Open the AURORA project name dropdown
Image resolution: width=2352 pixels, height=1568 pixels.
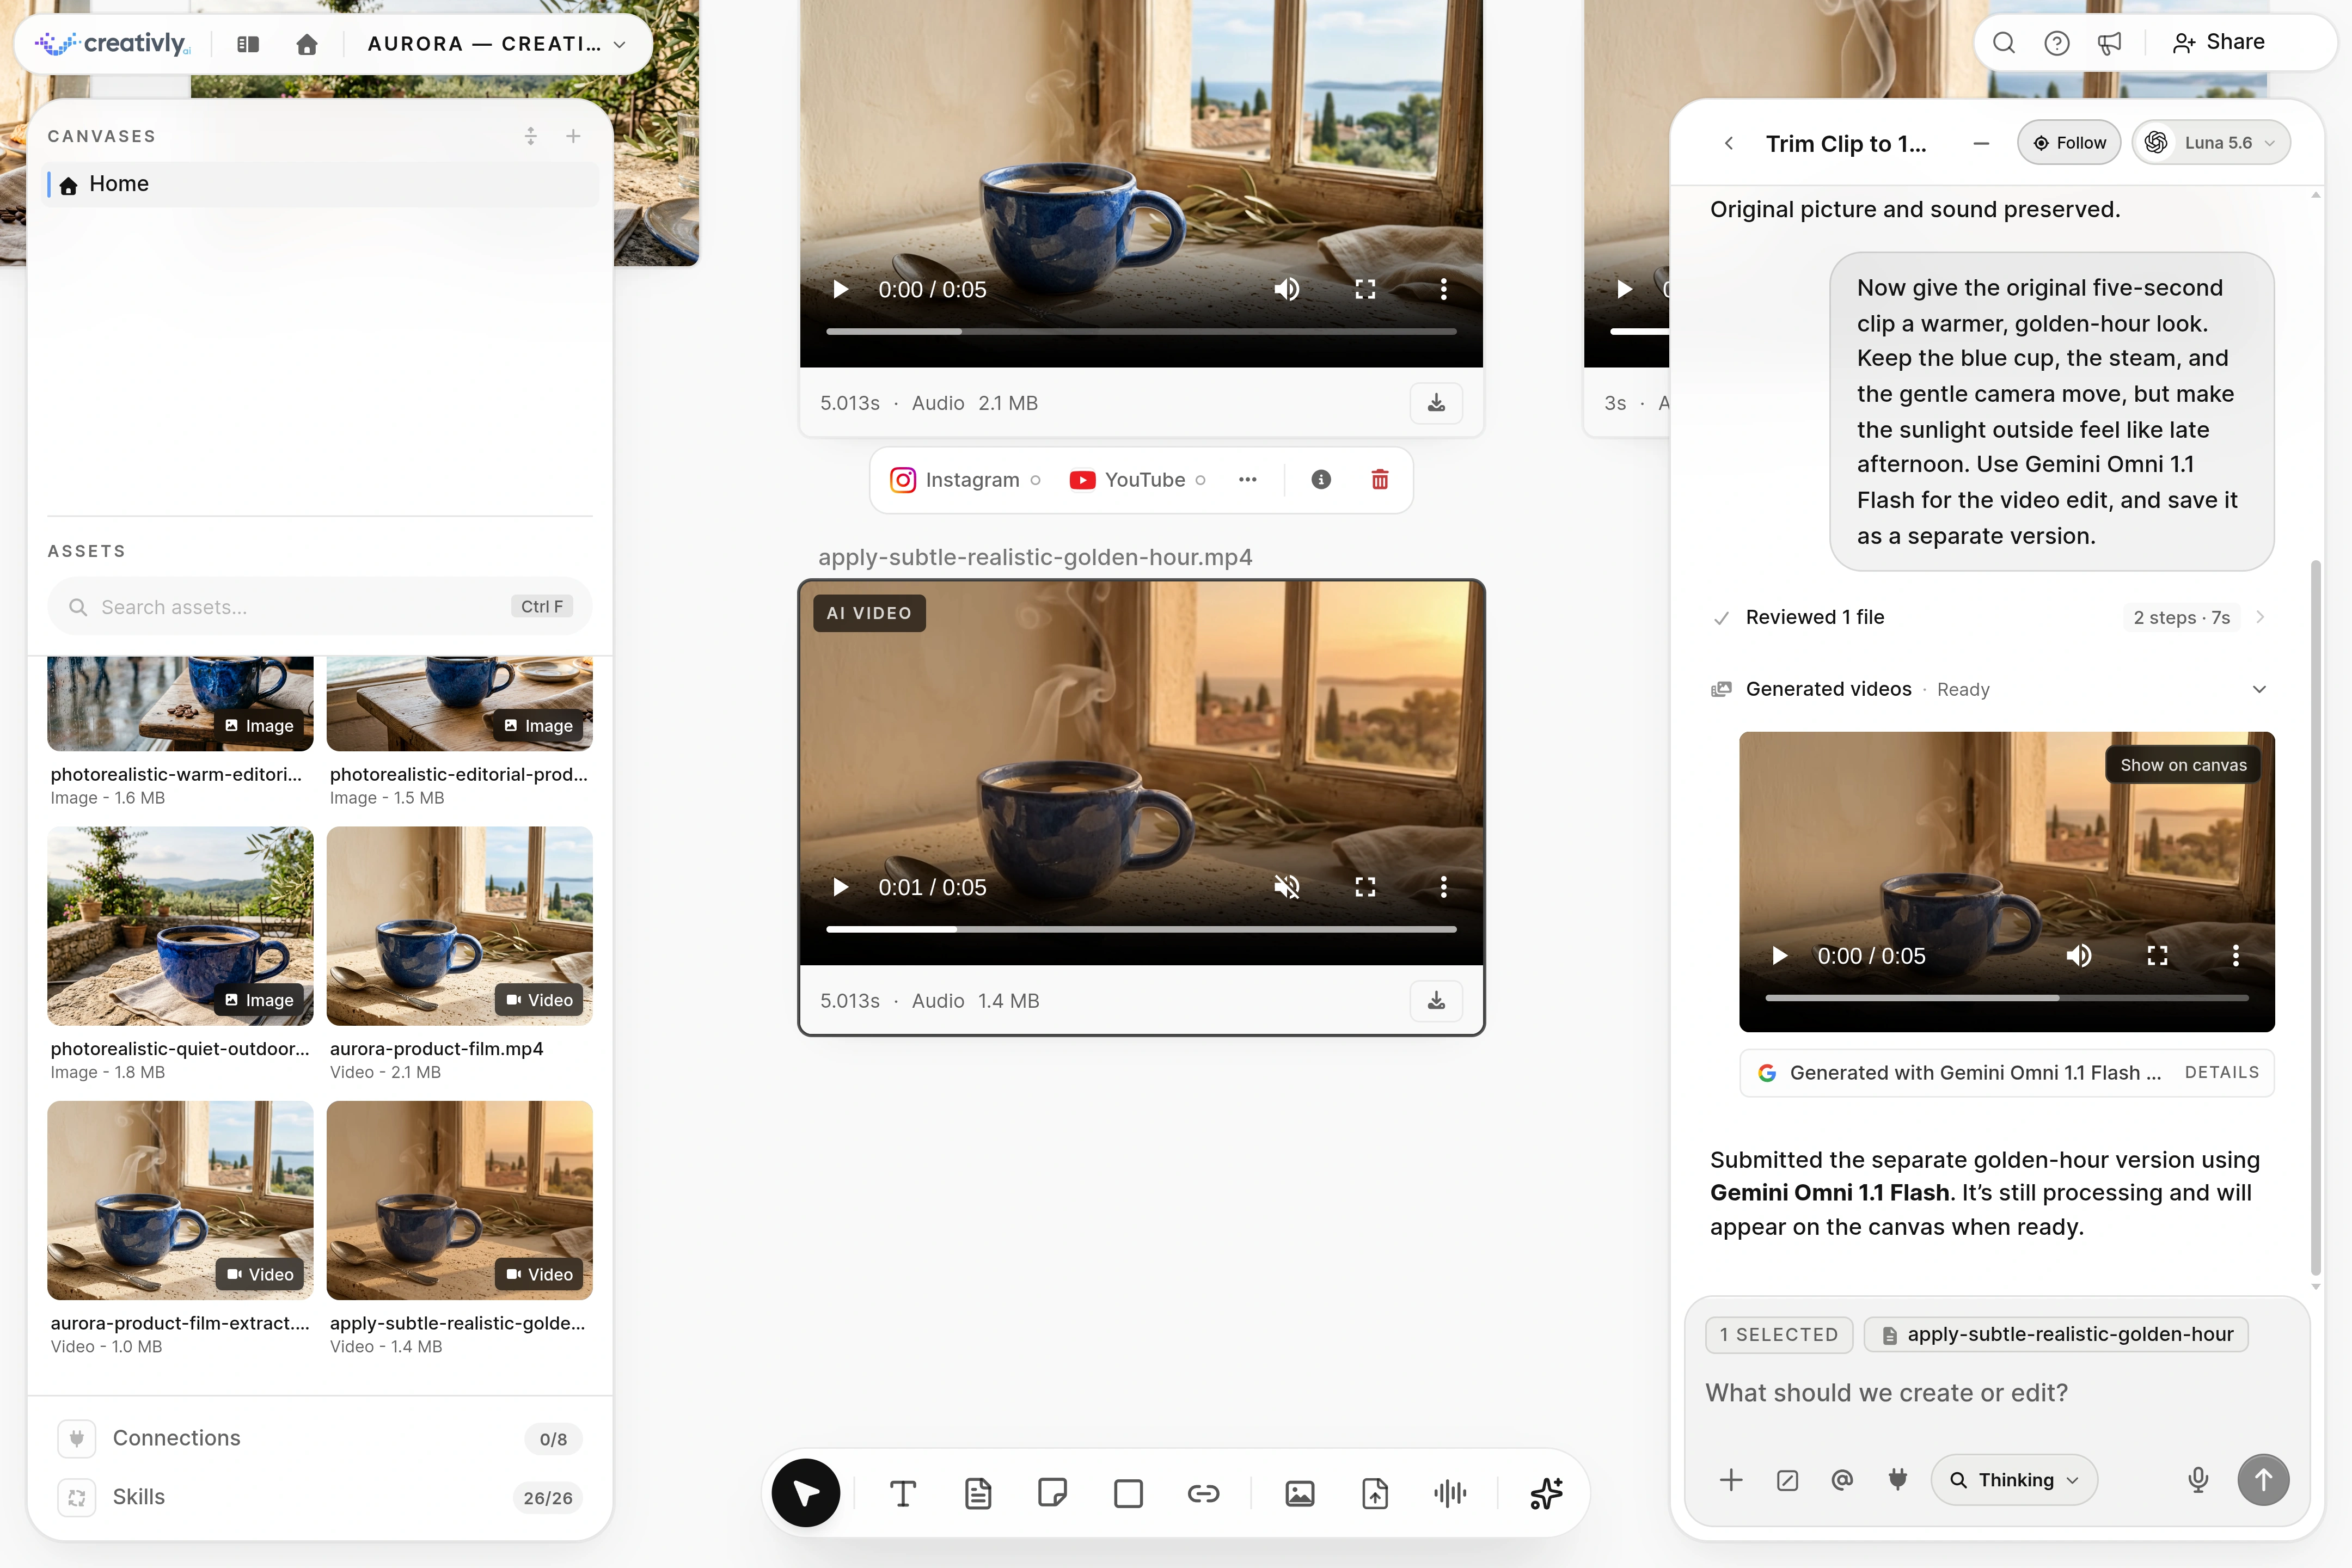[496, 44]
